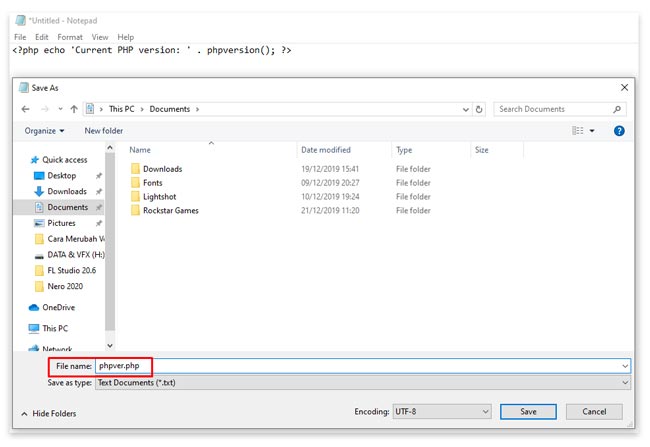Expand chevron after Documents breadcrumb

pos(197,109)
